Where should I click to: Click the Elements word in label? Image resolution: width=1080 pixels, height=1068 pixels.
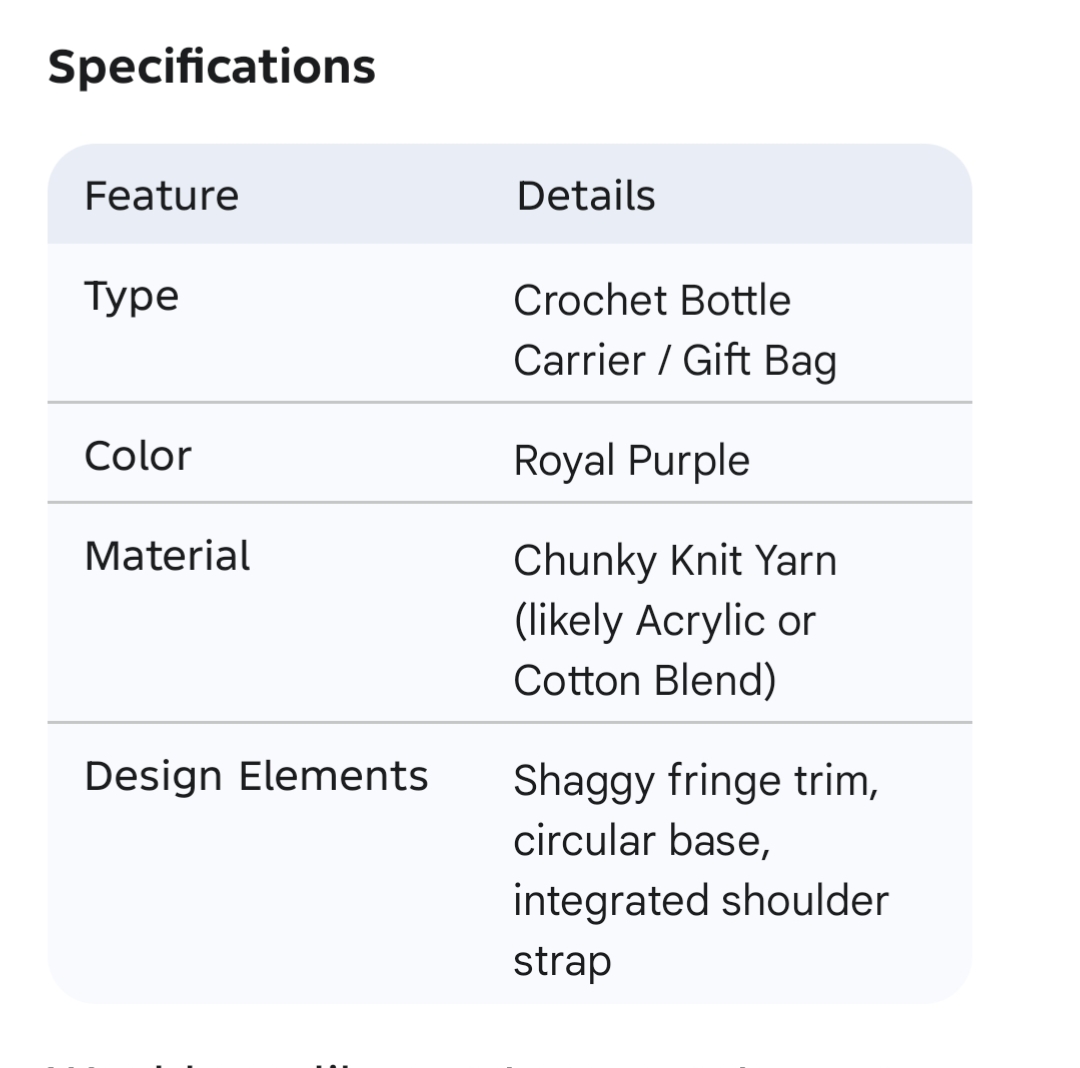point(333,776)
